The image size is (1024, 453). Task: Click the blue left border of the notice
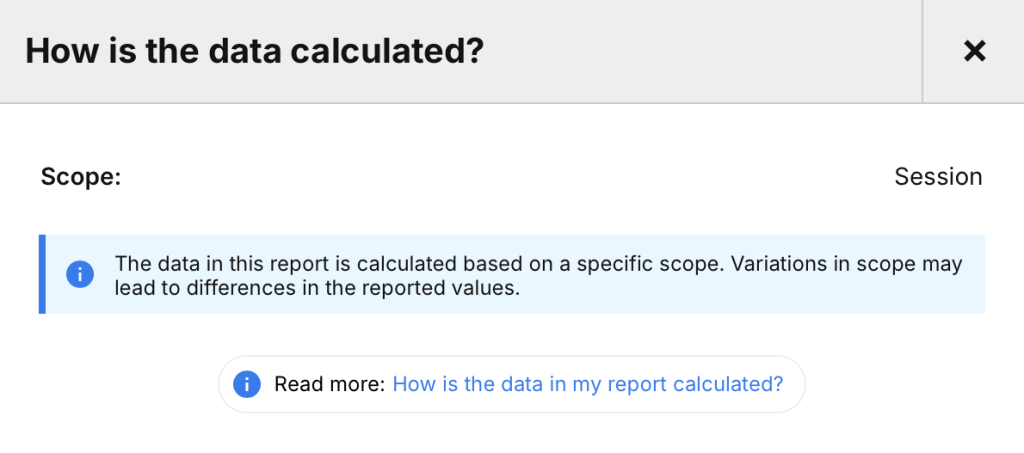pos(42,274)
